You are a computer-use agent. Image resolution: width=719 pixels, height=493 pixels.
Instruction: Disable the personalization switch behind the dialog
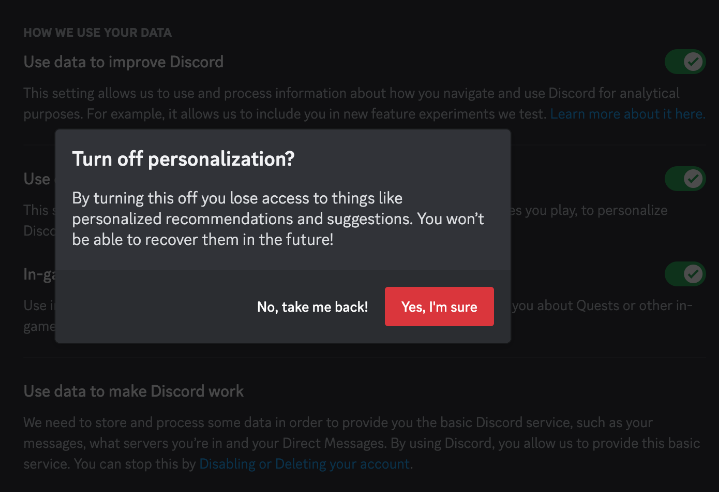(685, 178)
